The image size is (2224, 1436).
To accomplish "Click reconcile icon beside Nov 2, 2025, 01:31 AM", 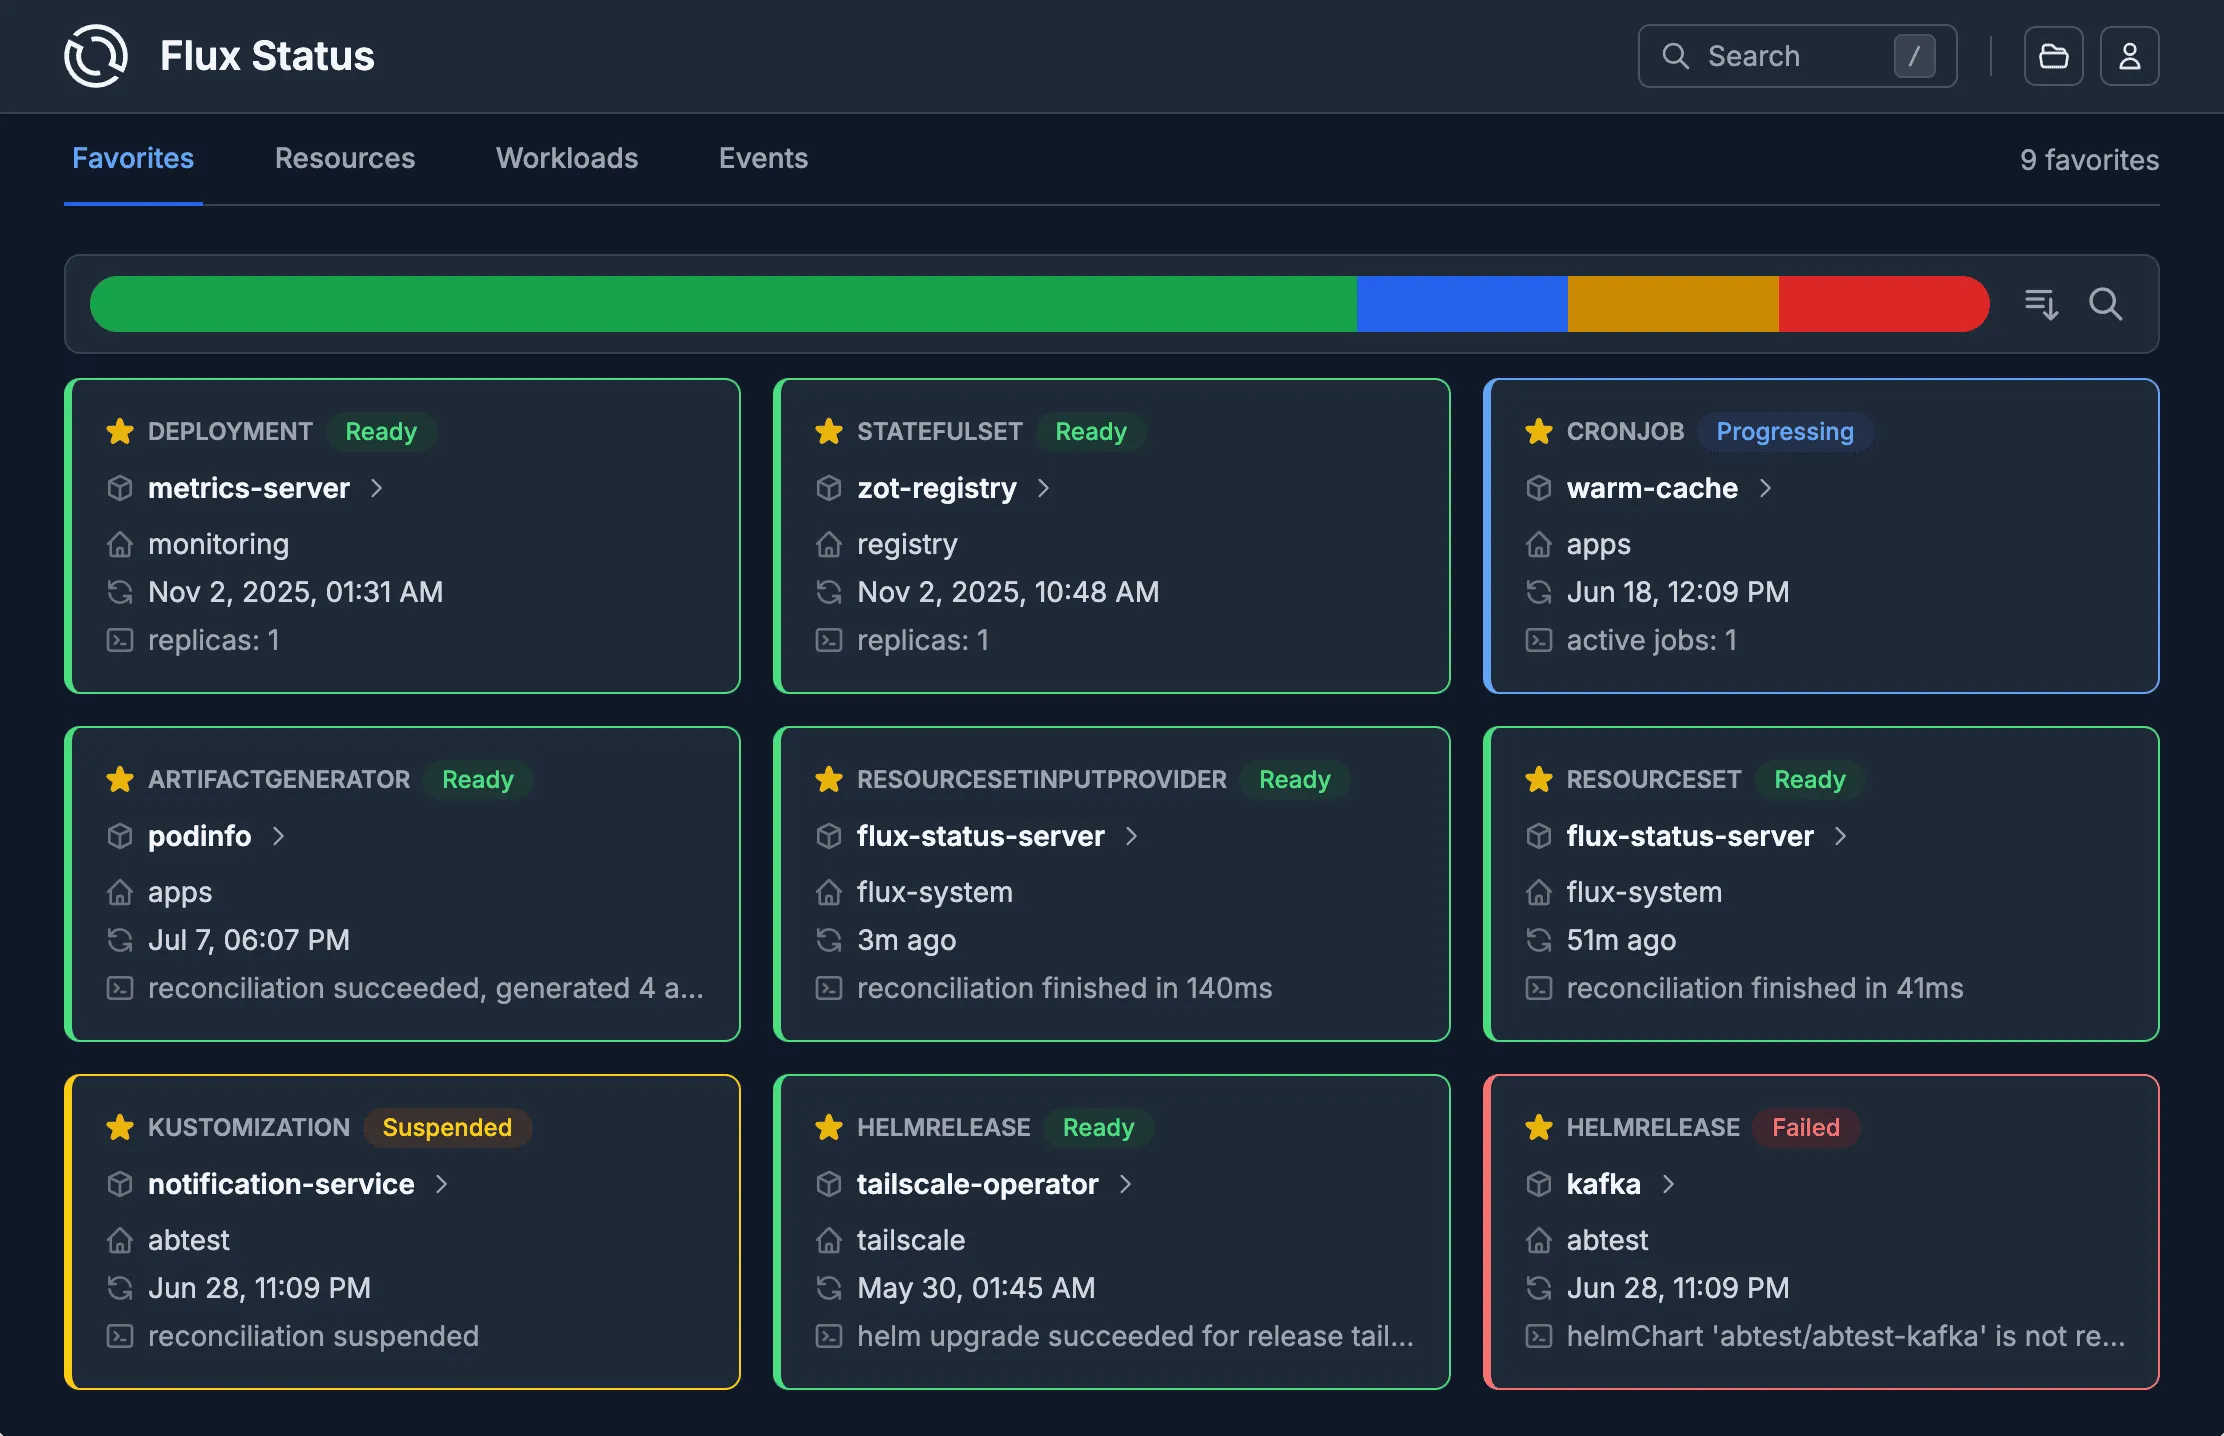I will point(120,592).
